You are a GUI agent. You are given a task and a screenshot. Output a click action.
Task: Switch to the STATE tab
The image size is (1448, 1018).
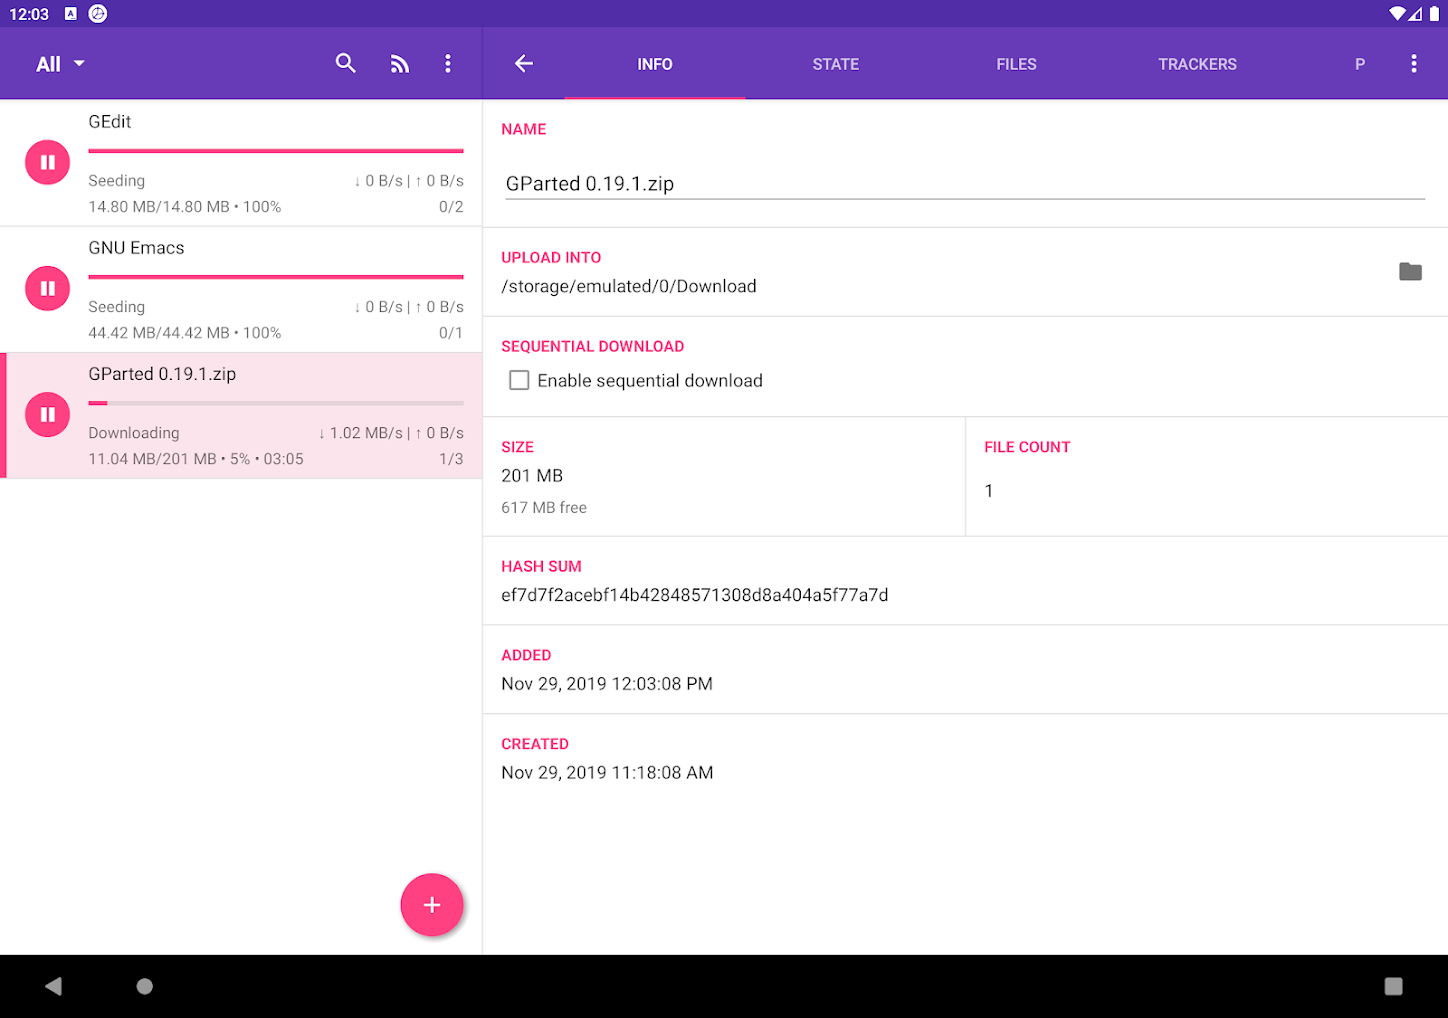tap(836, 64)
